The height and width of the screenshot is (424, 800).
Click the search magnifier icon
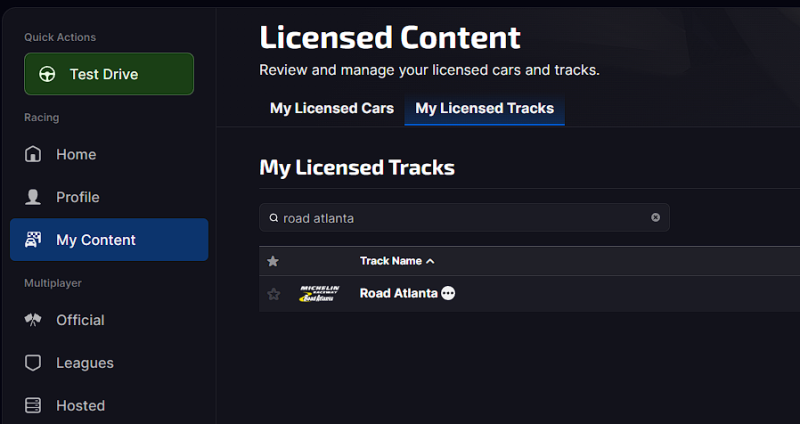[273, 218]
